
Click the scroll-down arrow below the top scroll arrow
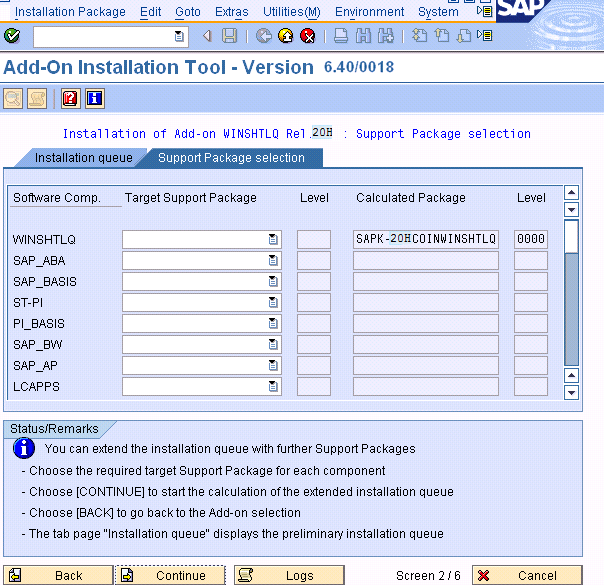coord(572,210)
